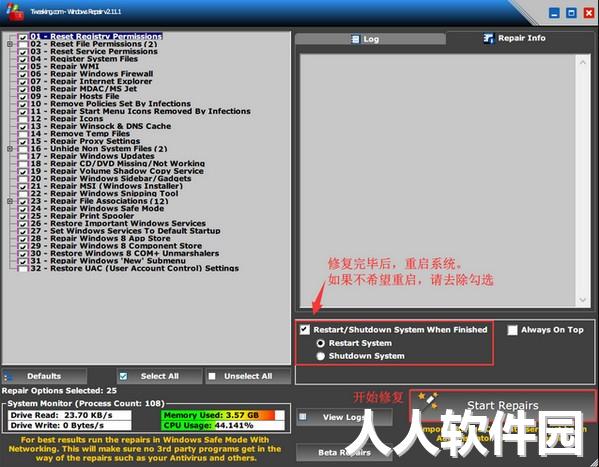Click the Defaults button icon
This screenshot has height=467, width=599.
click(x=8, y=377)
